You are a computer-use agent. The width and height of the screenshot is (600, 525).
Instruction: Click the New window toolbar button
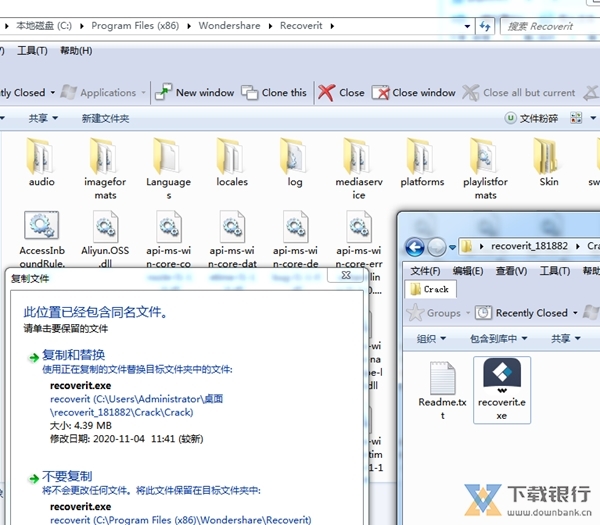point(194,93)
